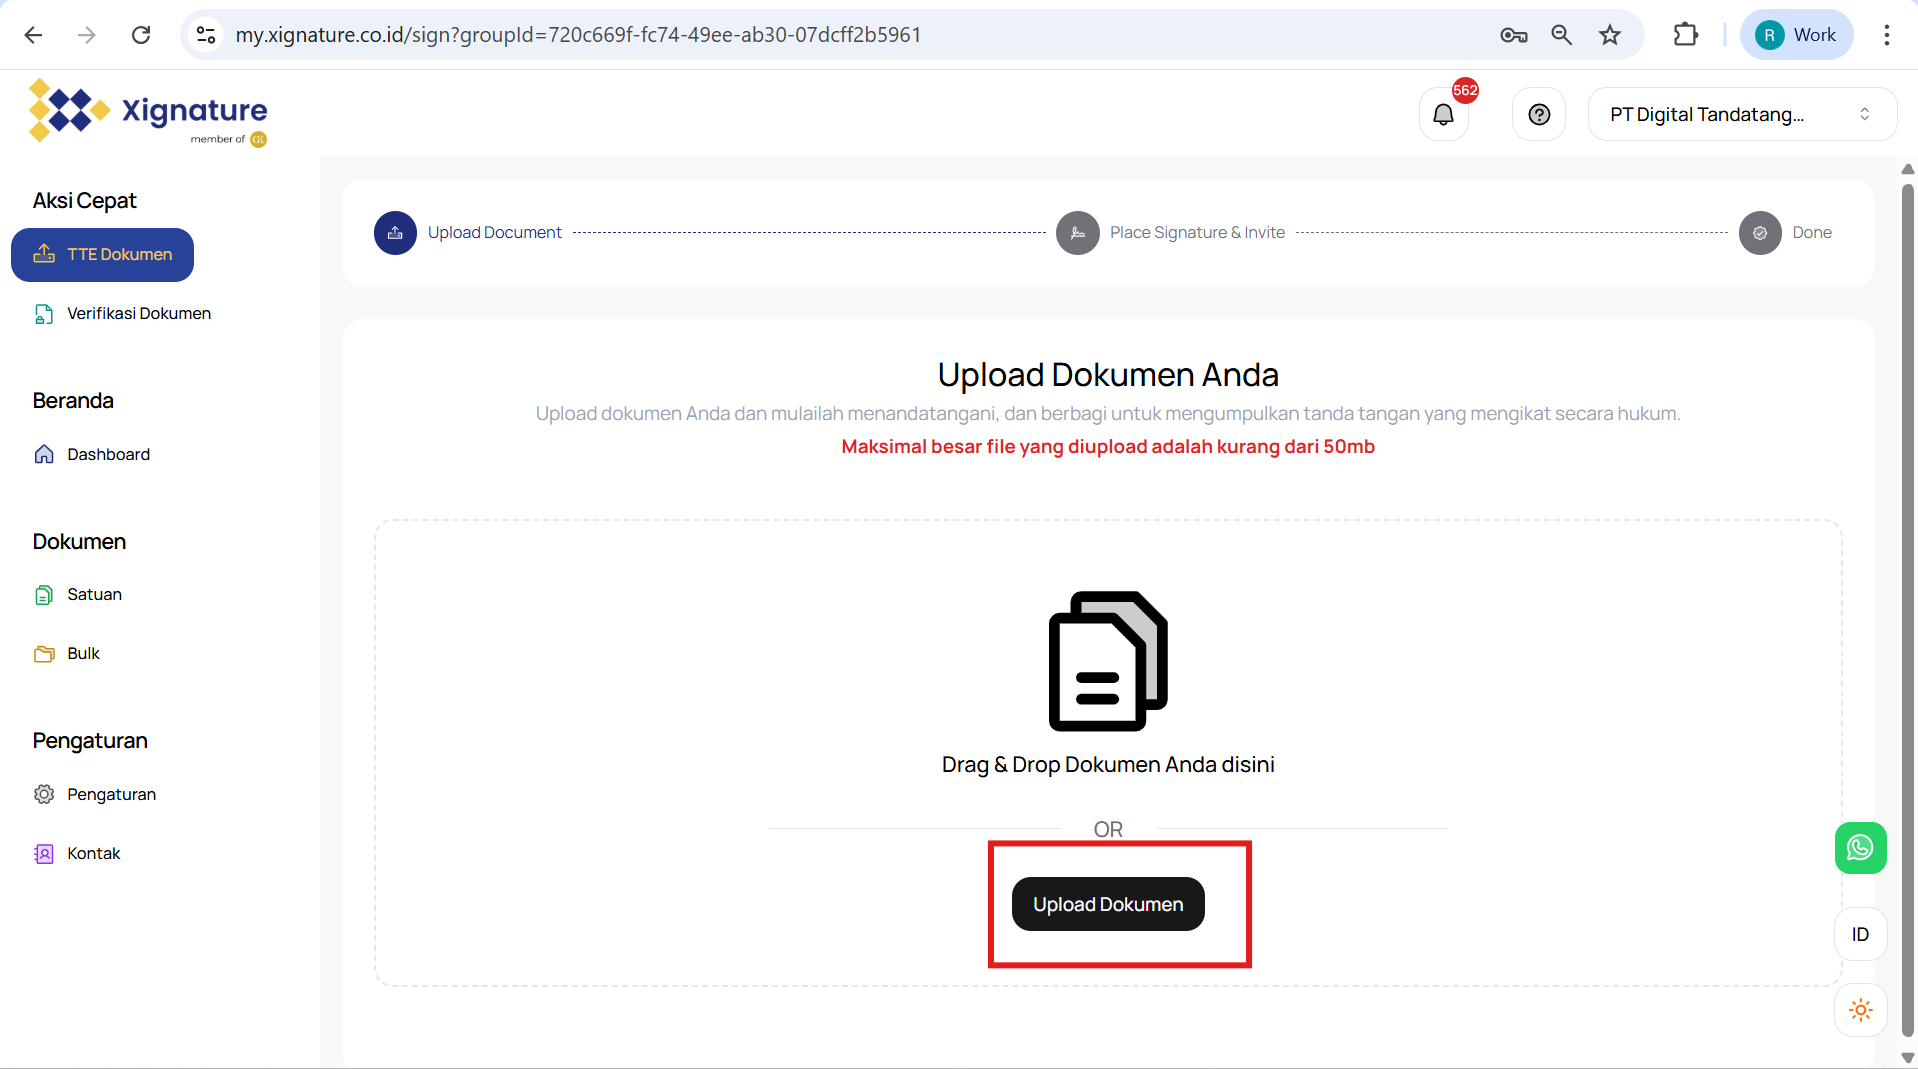Click the Upload Dokumen button
This screenshot has height=1069, width=1918.
pyautogui.click(x=1108, y=904)
